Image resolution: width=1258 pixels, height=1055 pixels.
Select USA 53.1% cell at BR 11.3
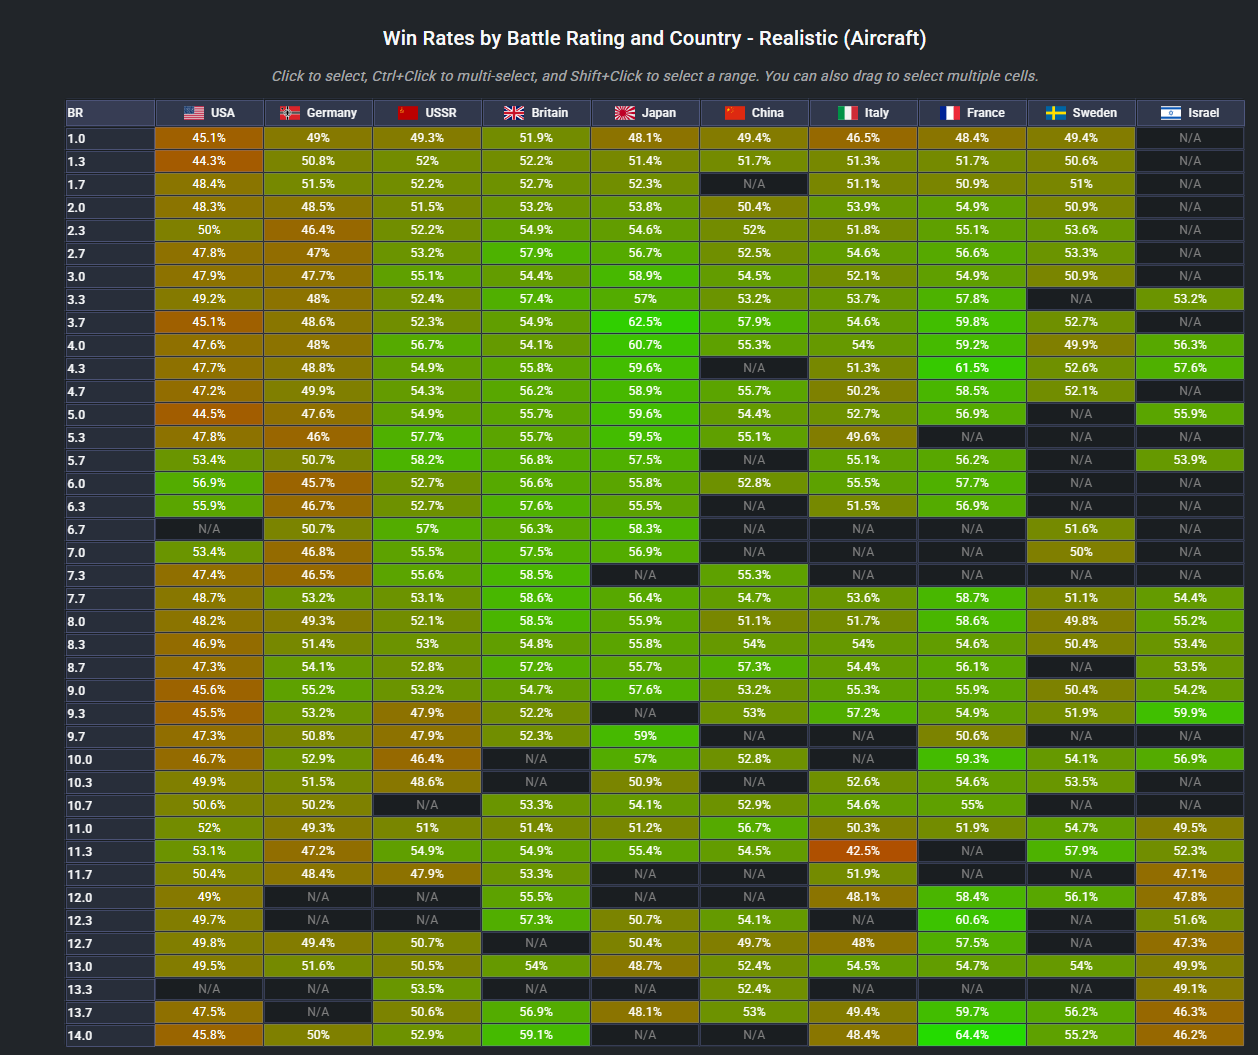pyautogui.click(x=209, y=851)
